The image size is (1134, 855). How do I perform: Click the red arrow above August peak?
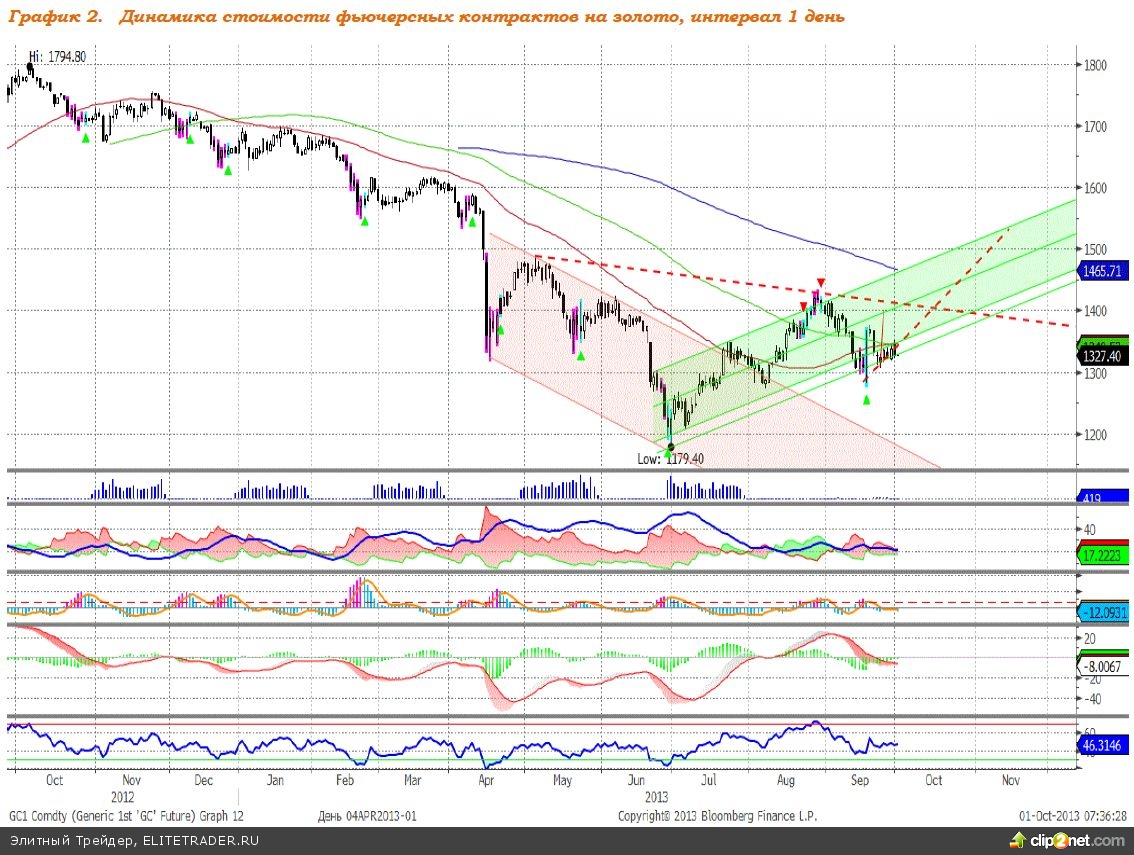point(820,282)
